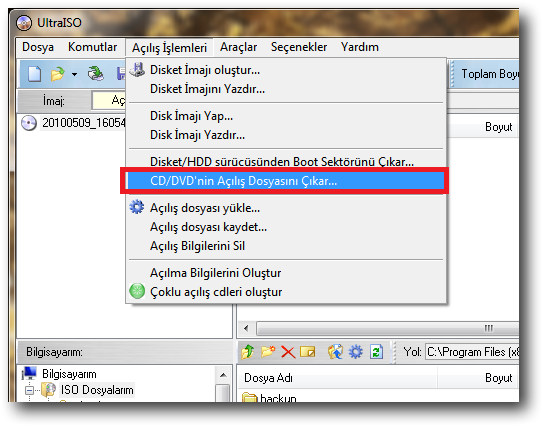
Task: Click the refresh icon in local toolbar
Action: click(x=376, y=352)
